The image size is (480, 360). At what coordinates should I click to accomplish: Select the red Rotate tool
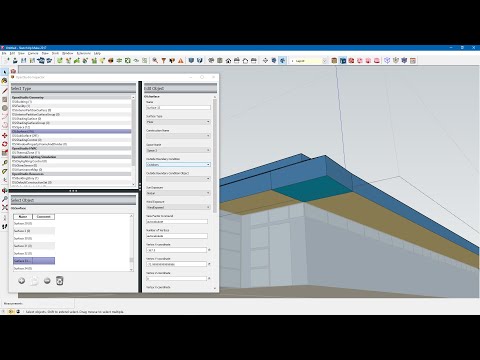coord(5,144)
